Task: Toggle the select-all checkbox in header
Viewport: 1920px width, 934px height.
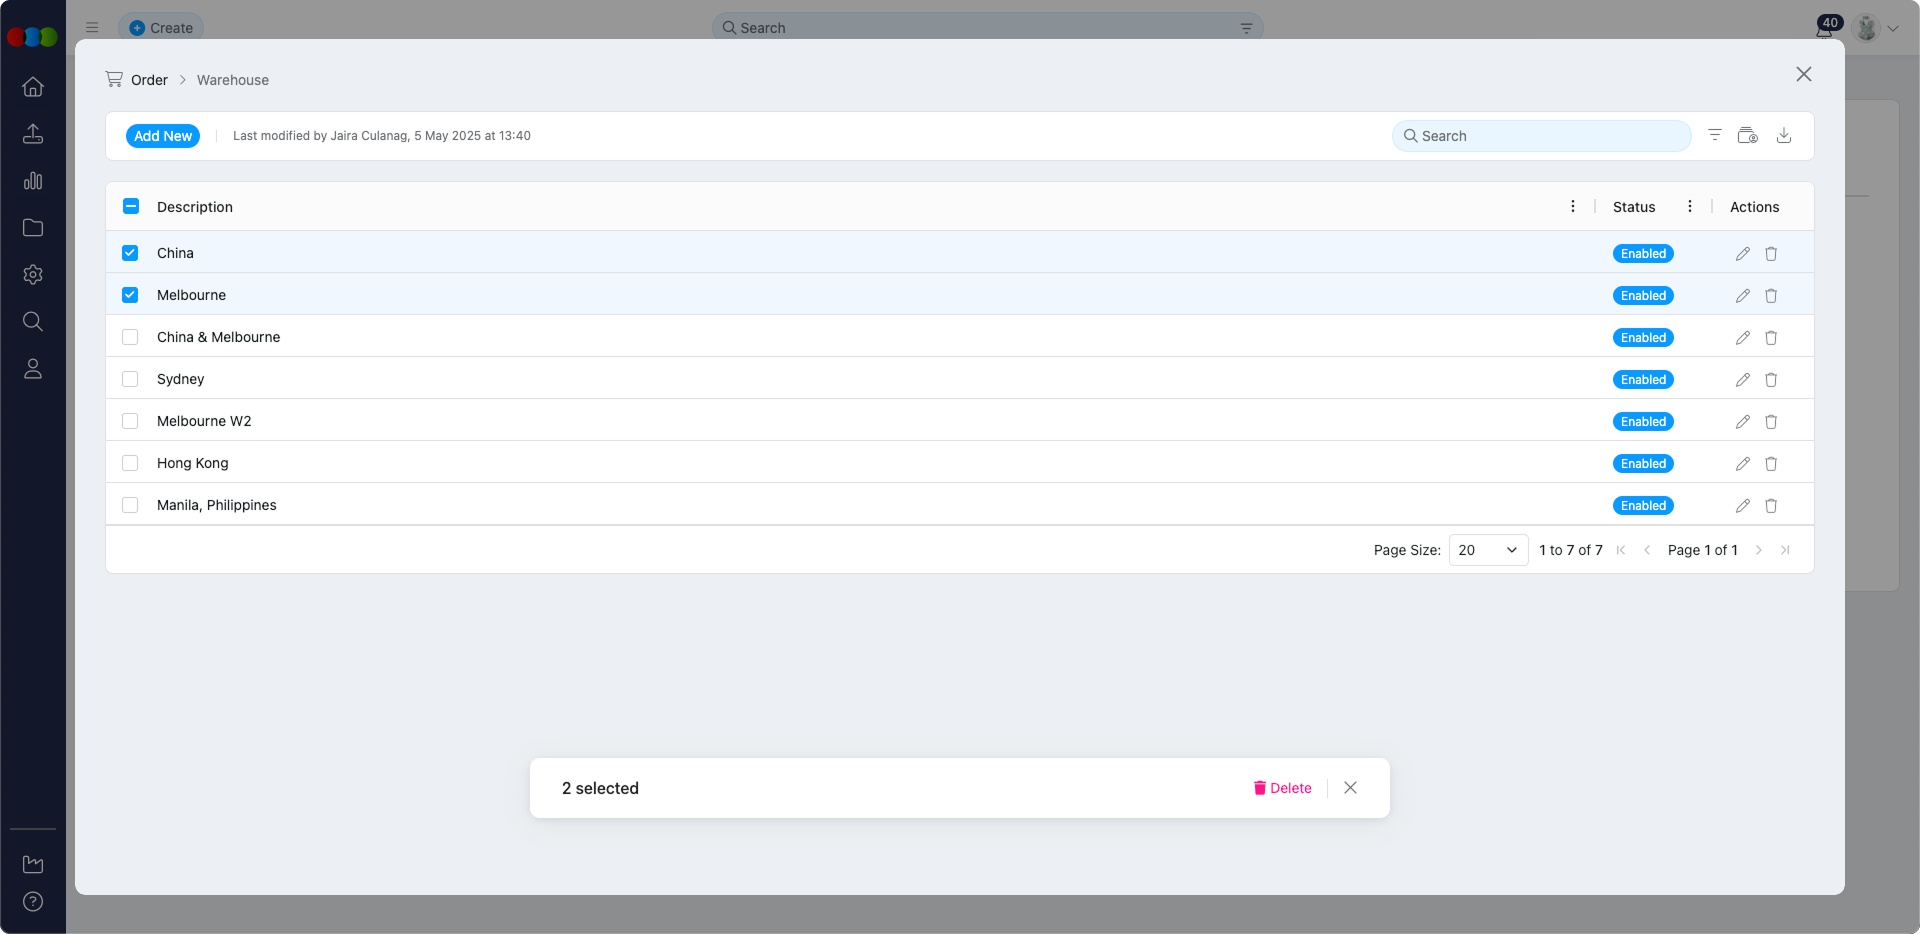Action: click(x=131, y=206)
